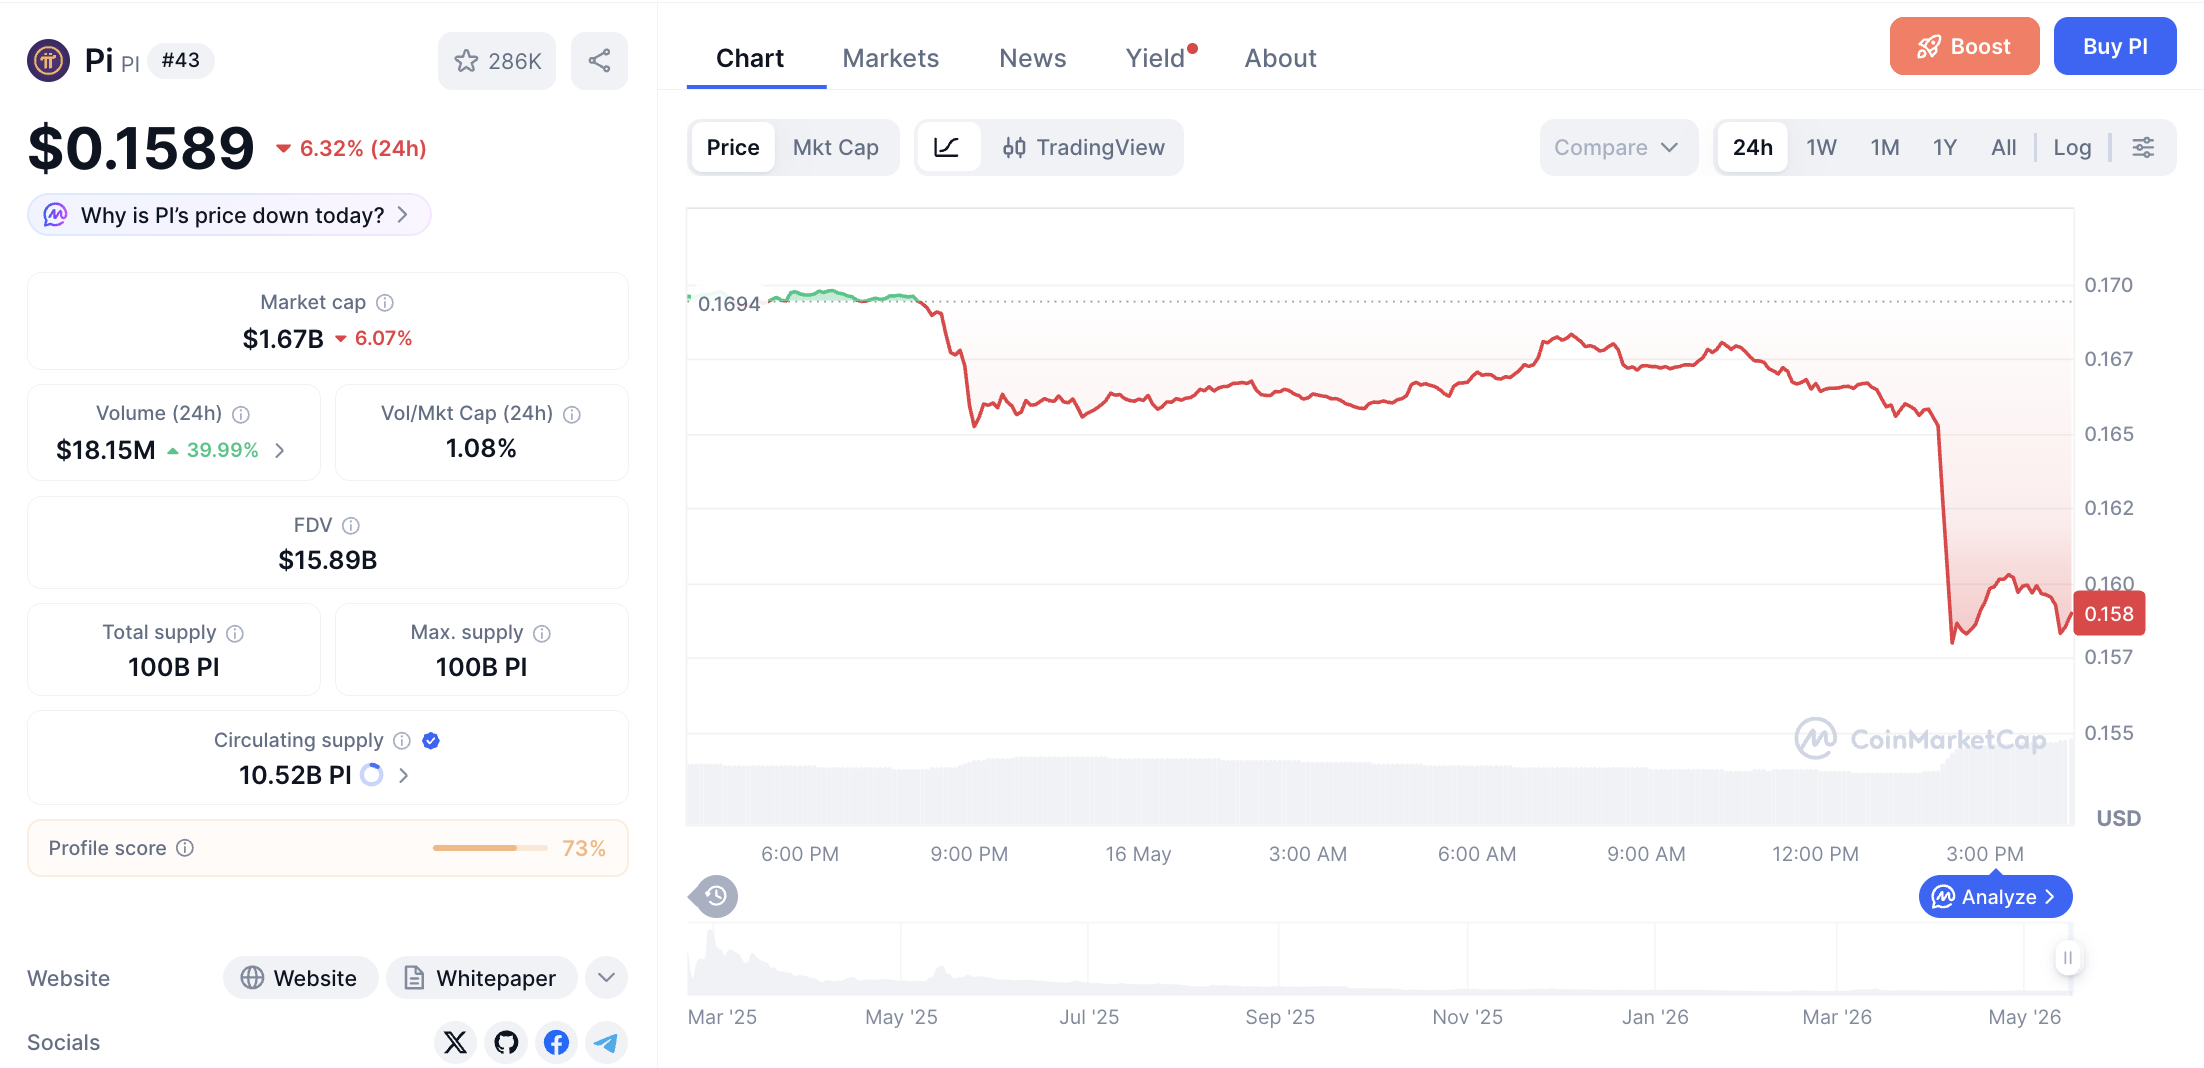Open the Chart tab
Viewport: 2204px width, 1068px height.
(x=750, y=58)
